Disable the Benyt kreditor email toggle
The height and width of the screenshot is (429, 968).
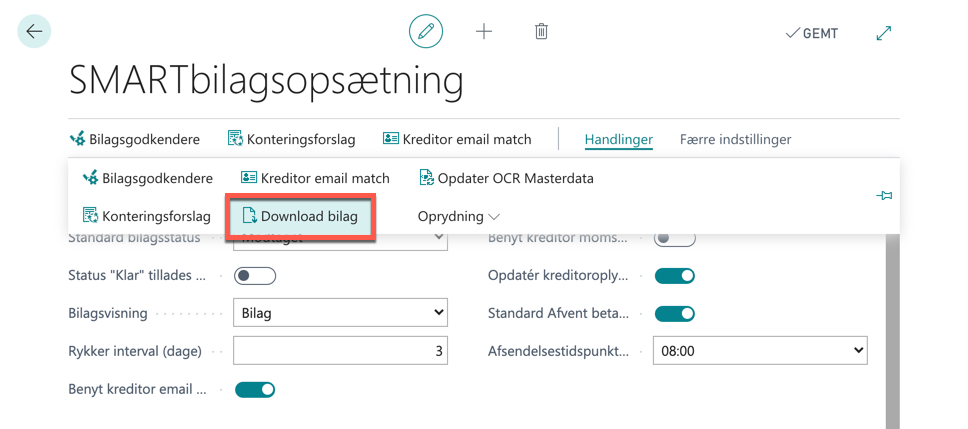click(255, 389)
